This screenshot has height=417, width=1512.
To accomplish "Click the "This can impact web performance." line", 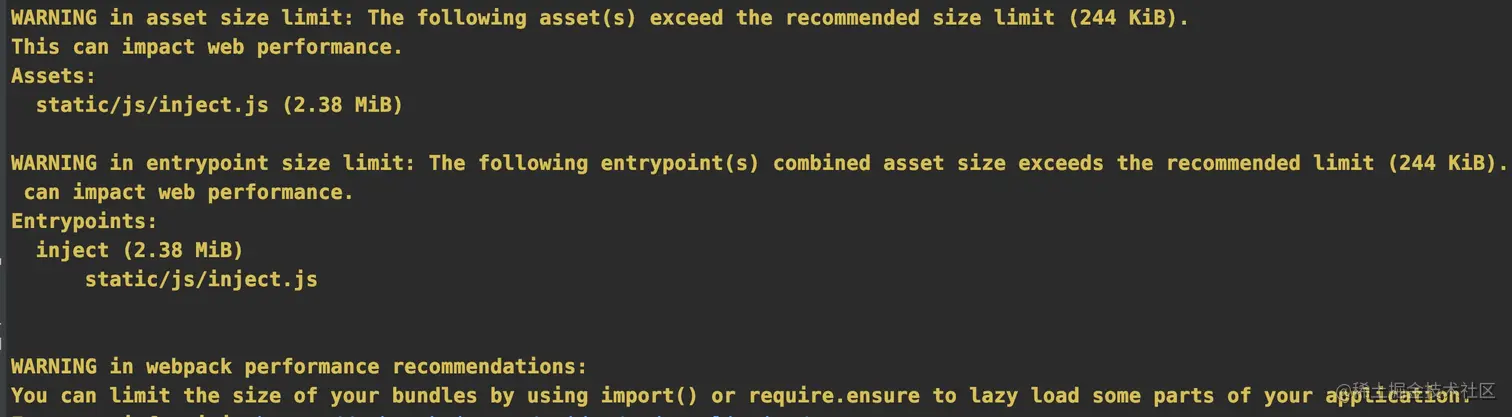I will [207, 46].
